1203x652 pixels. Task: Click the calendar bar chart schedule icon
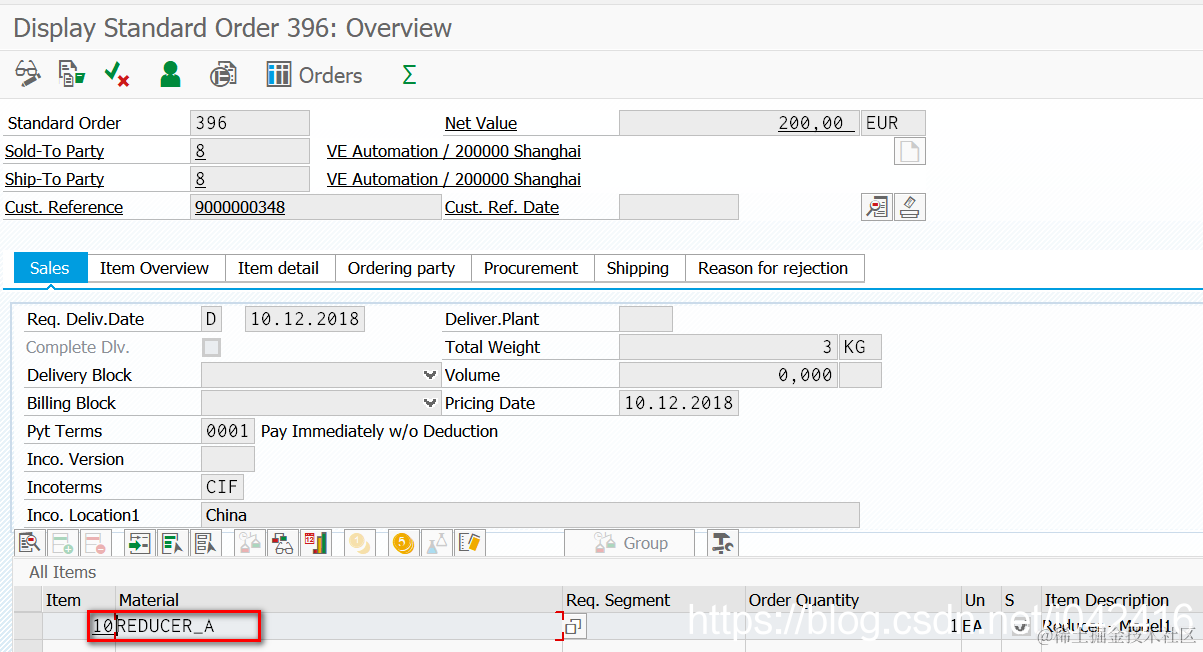(315, 543)
